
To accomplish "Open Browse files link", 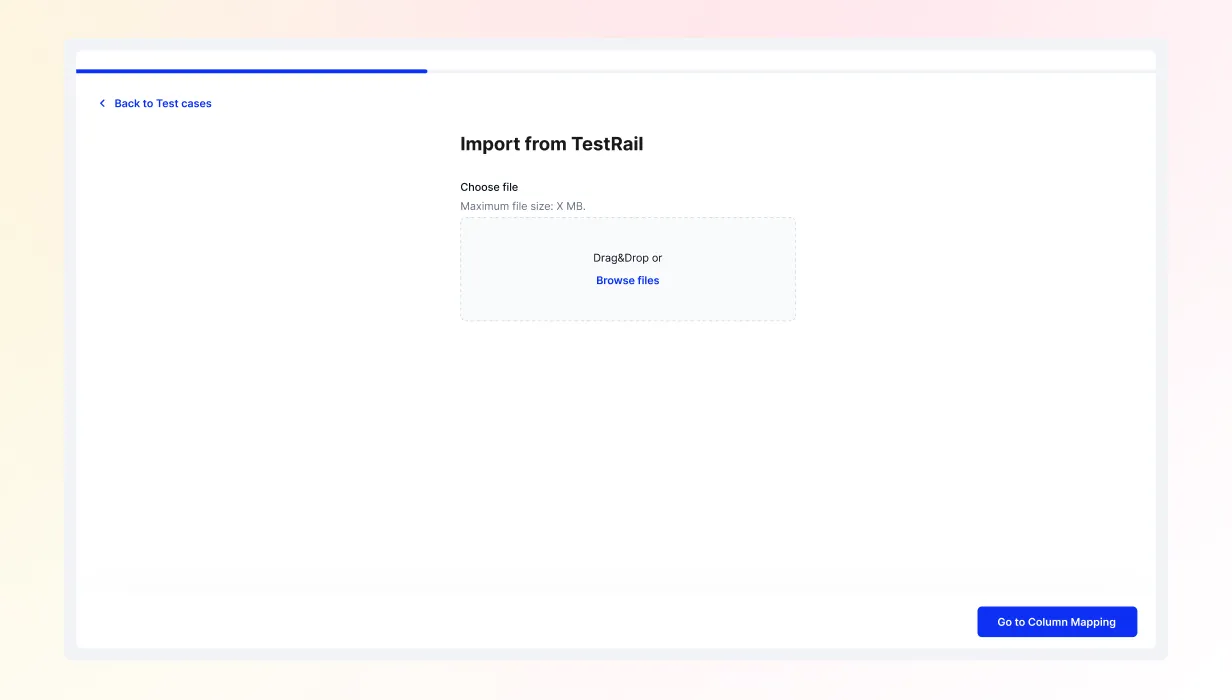I will (628, 280).
